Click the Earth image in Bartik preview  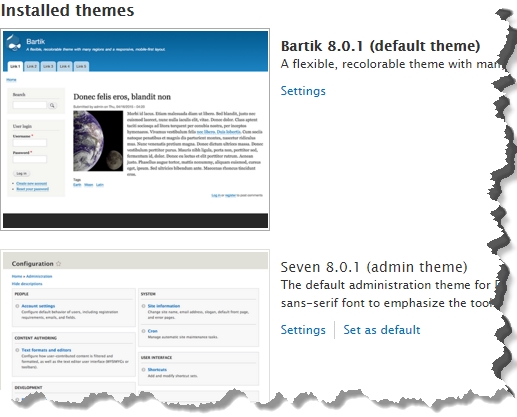tap(98, 141)
